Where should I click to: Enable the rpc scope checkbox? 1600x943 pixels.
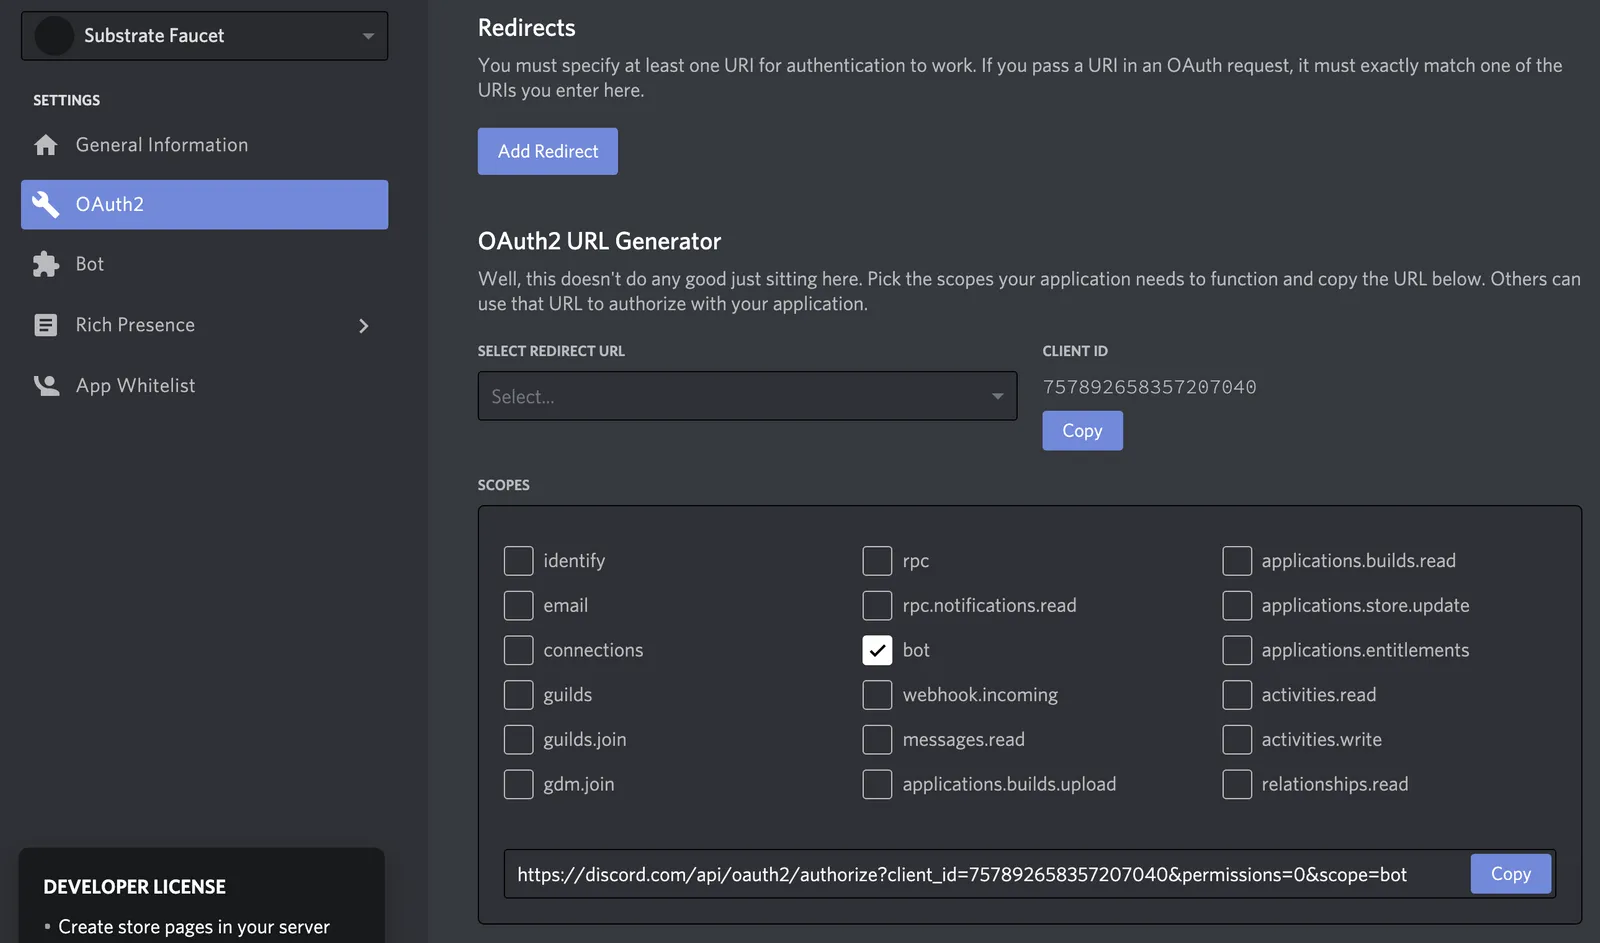point(877,561)
